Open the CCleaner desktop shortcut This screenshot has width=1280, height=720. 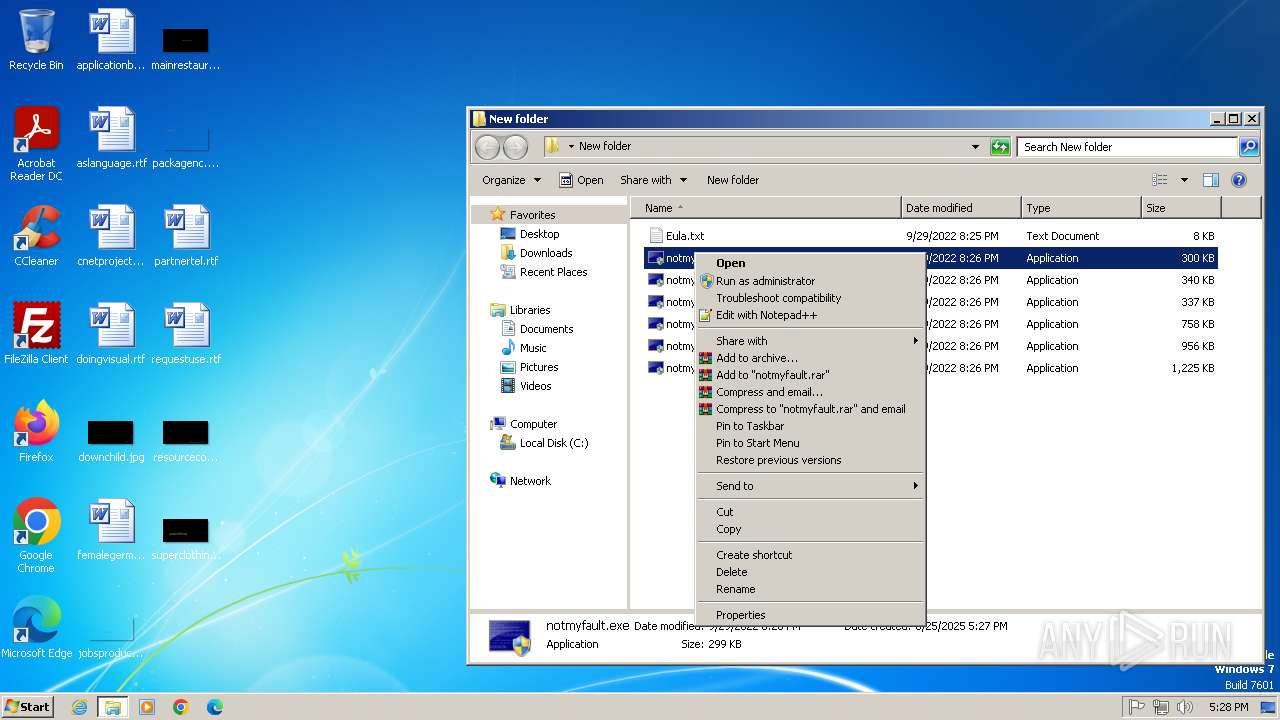click(x=36, y=236)
